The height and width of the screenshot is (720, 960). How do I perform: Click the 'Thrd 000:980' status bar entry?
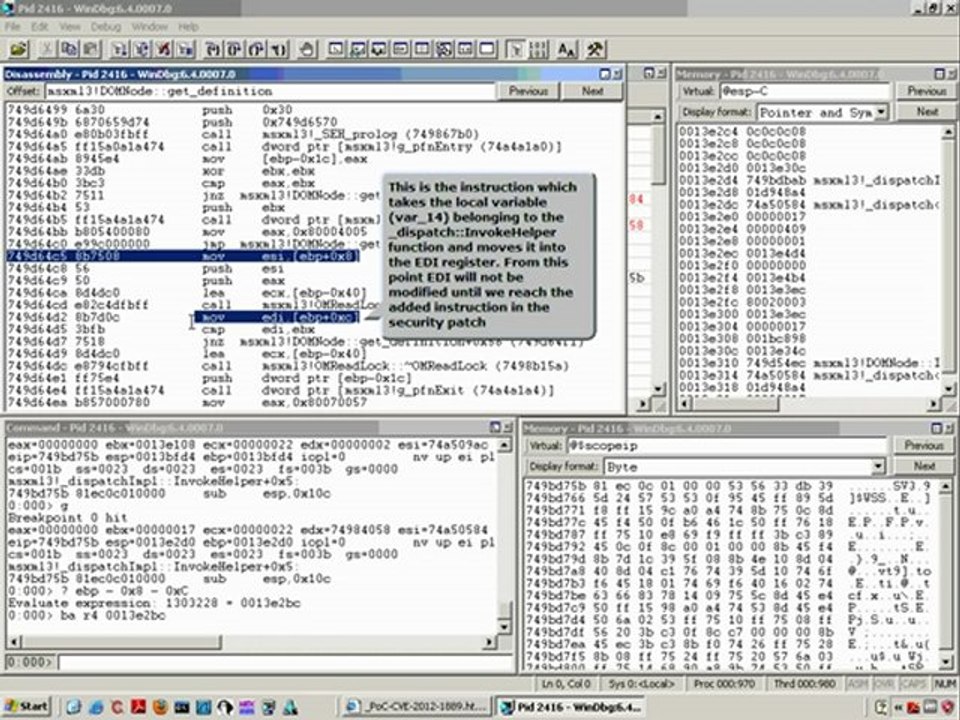point(804,683)
